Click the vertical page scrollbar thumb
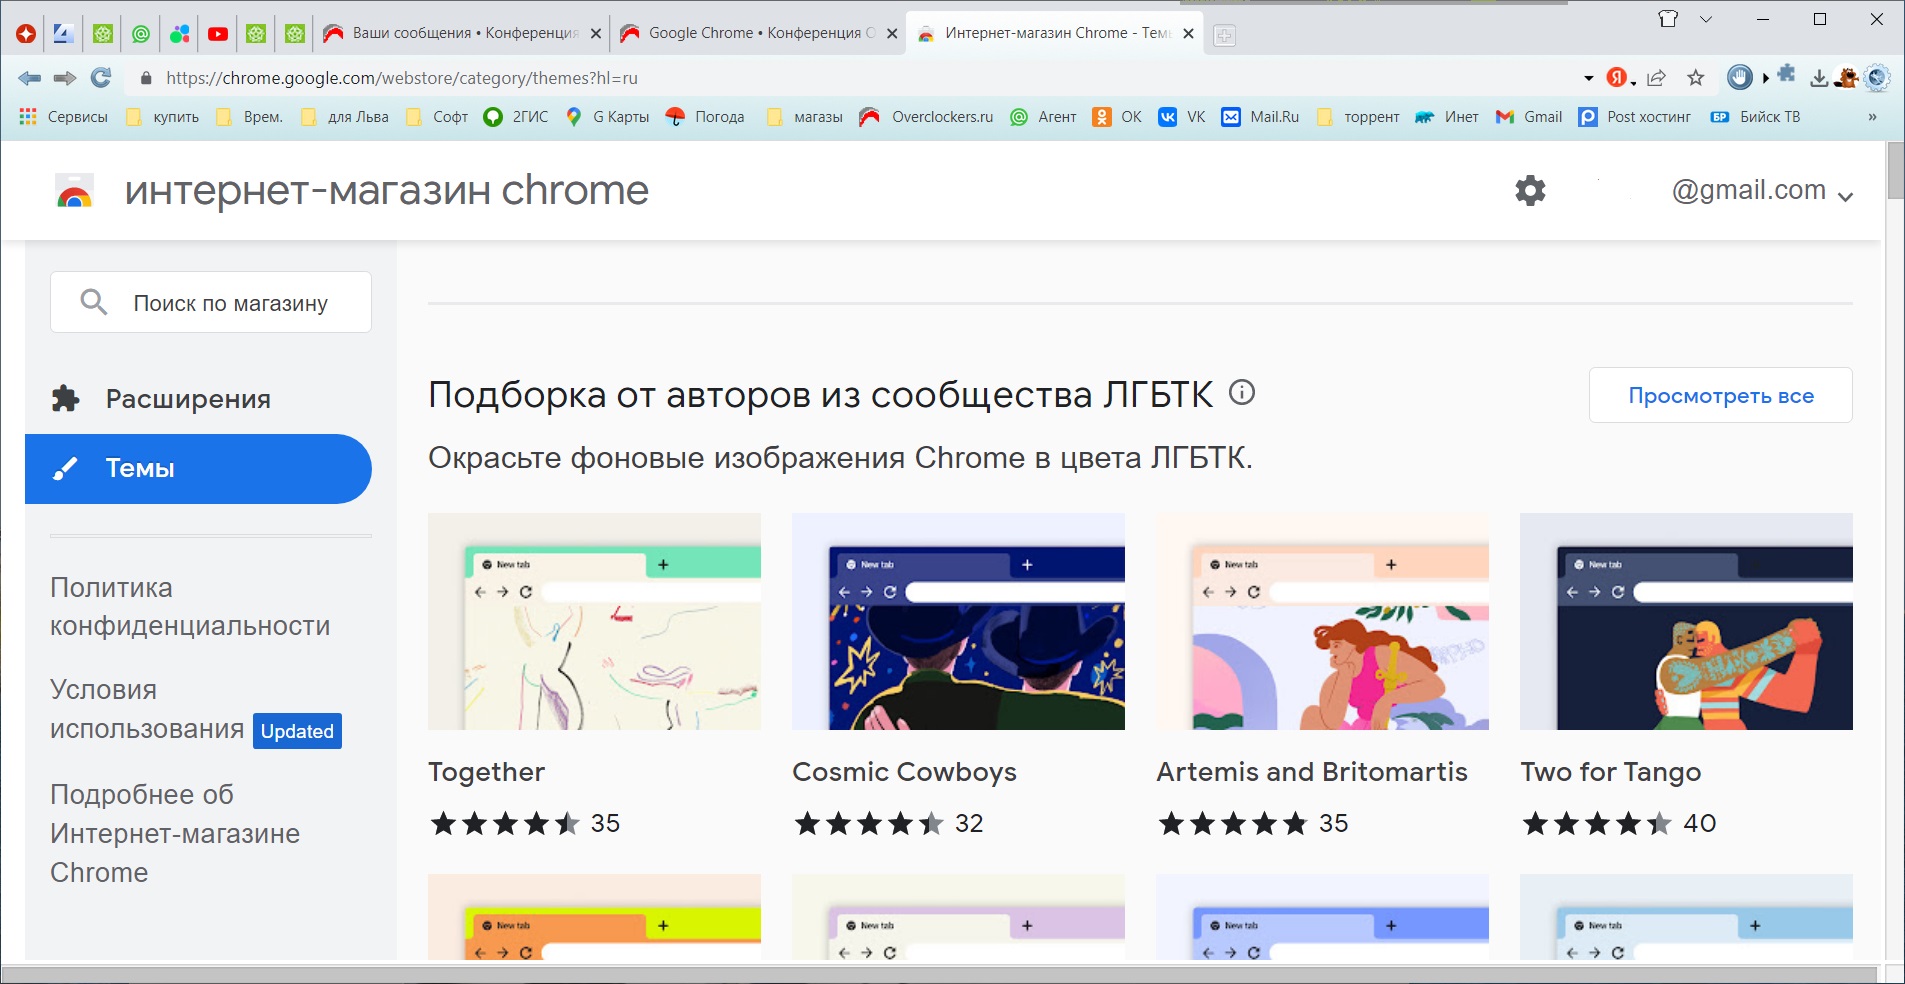The width and height of the screenshot is (1905, 984). click(x=1895, y=172)
